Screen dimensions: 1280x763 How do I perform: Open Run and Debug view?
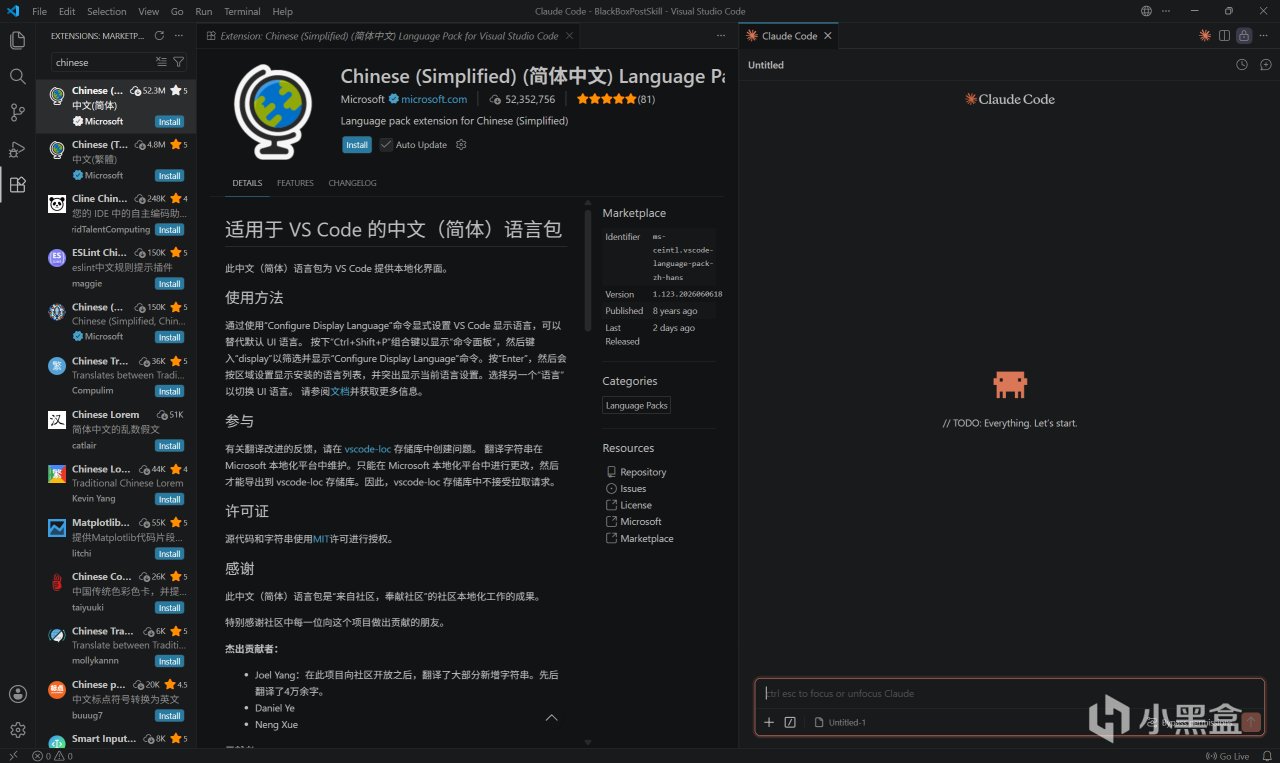point(17,149)
